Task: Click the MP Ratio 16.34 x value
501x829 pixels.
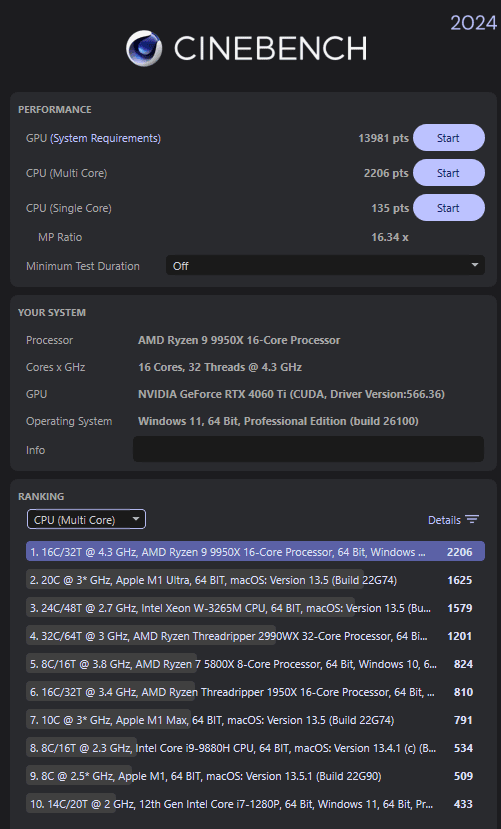Action: pyautogui.click(x=389, y=237)
